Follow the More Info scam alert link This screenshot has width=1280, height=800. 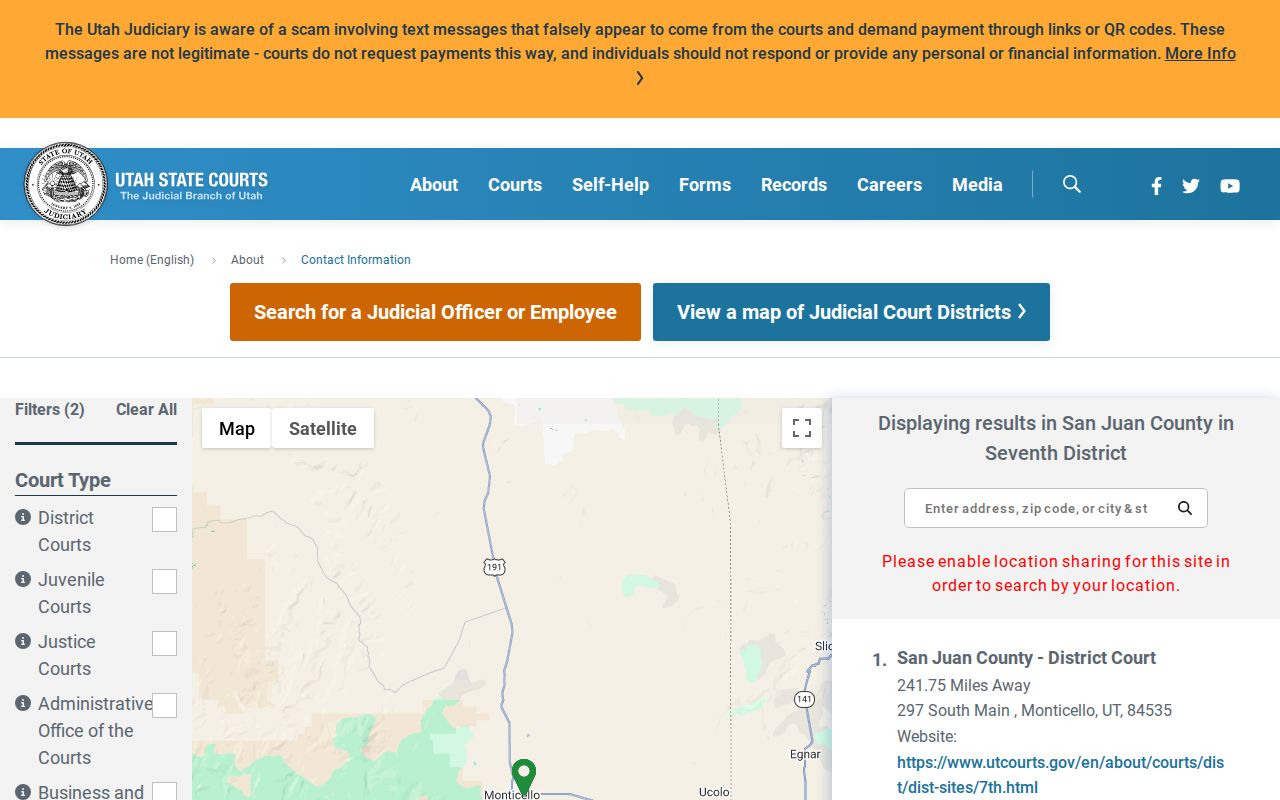click(x=1200, y=53)
